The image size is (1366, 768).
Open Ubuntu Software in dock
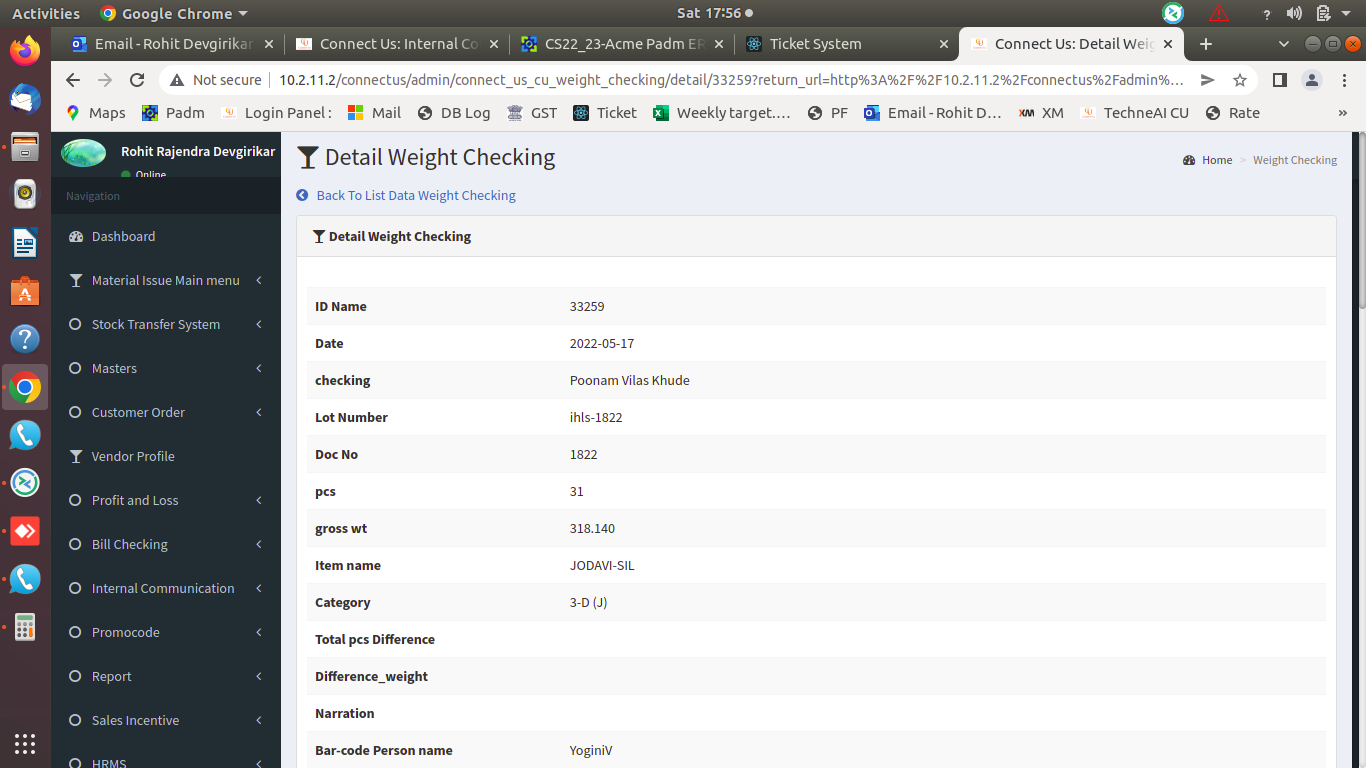click(25, 291)
